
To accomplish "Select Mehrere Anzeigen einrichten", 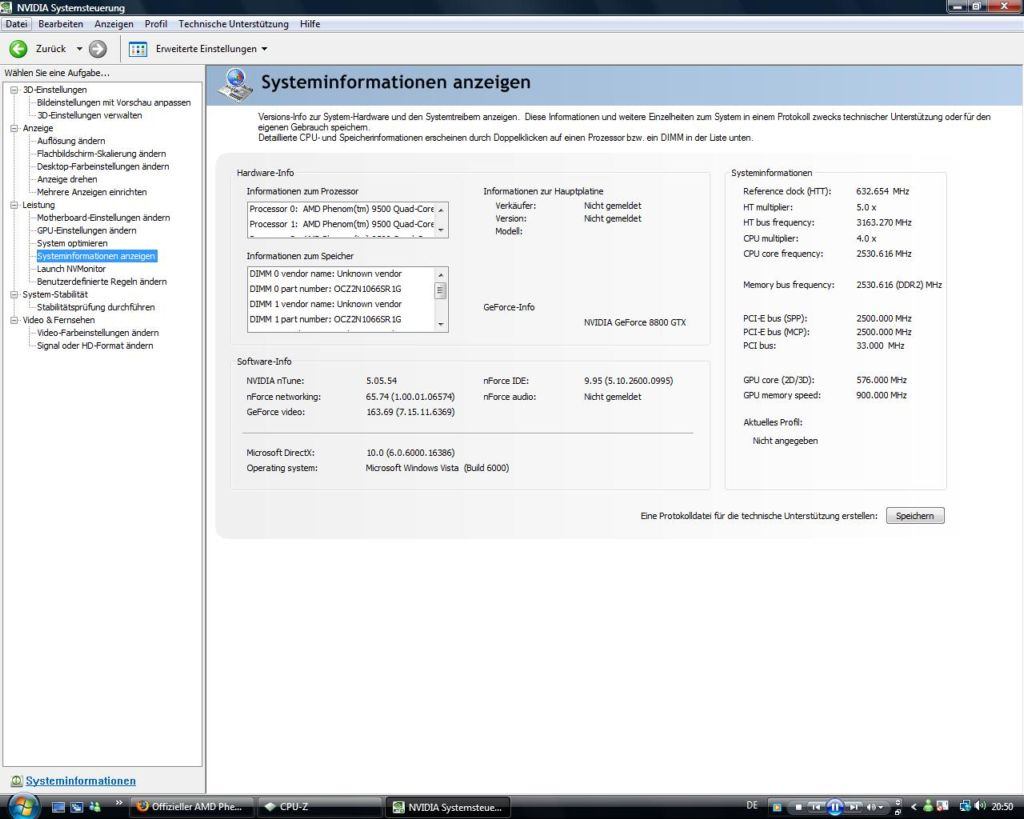I will (91, 192).
